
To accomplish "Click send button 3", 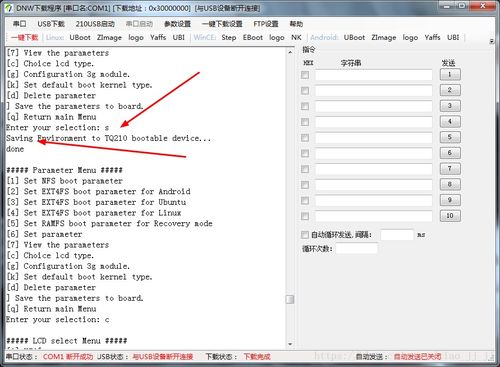I will coord(450,106).
